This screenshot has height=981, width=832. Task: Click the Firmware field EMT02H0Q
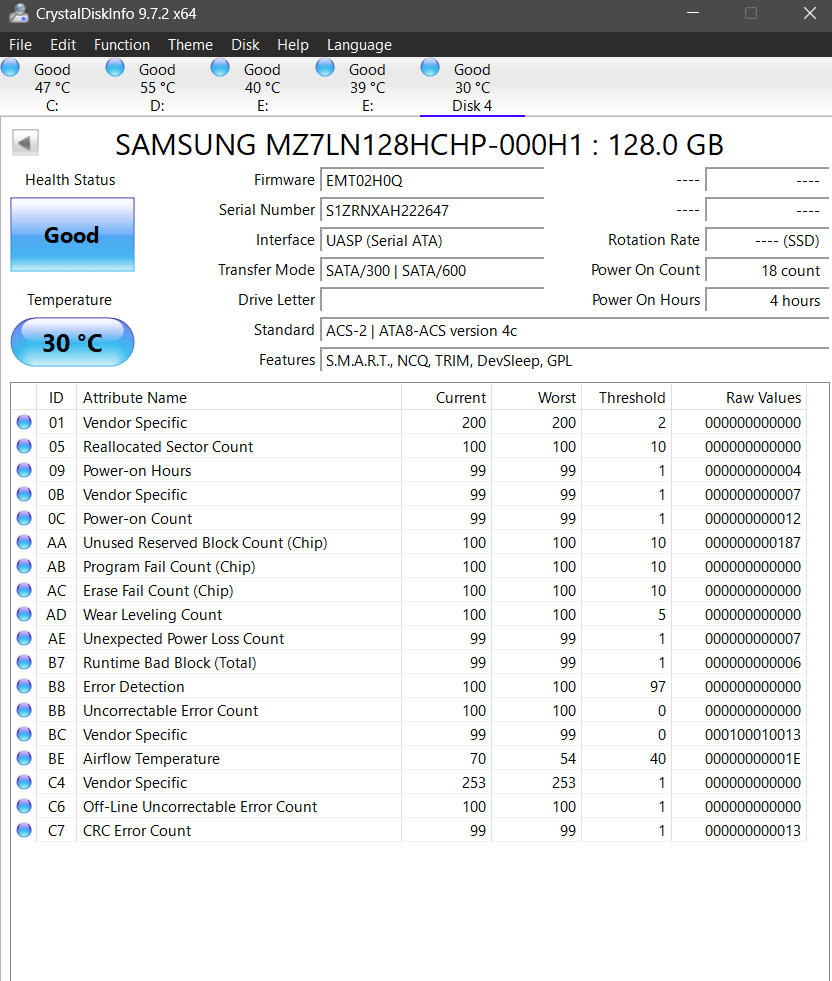432,181
